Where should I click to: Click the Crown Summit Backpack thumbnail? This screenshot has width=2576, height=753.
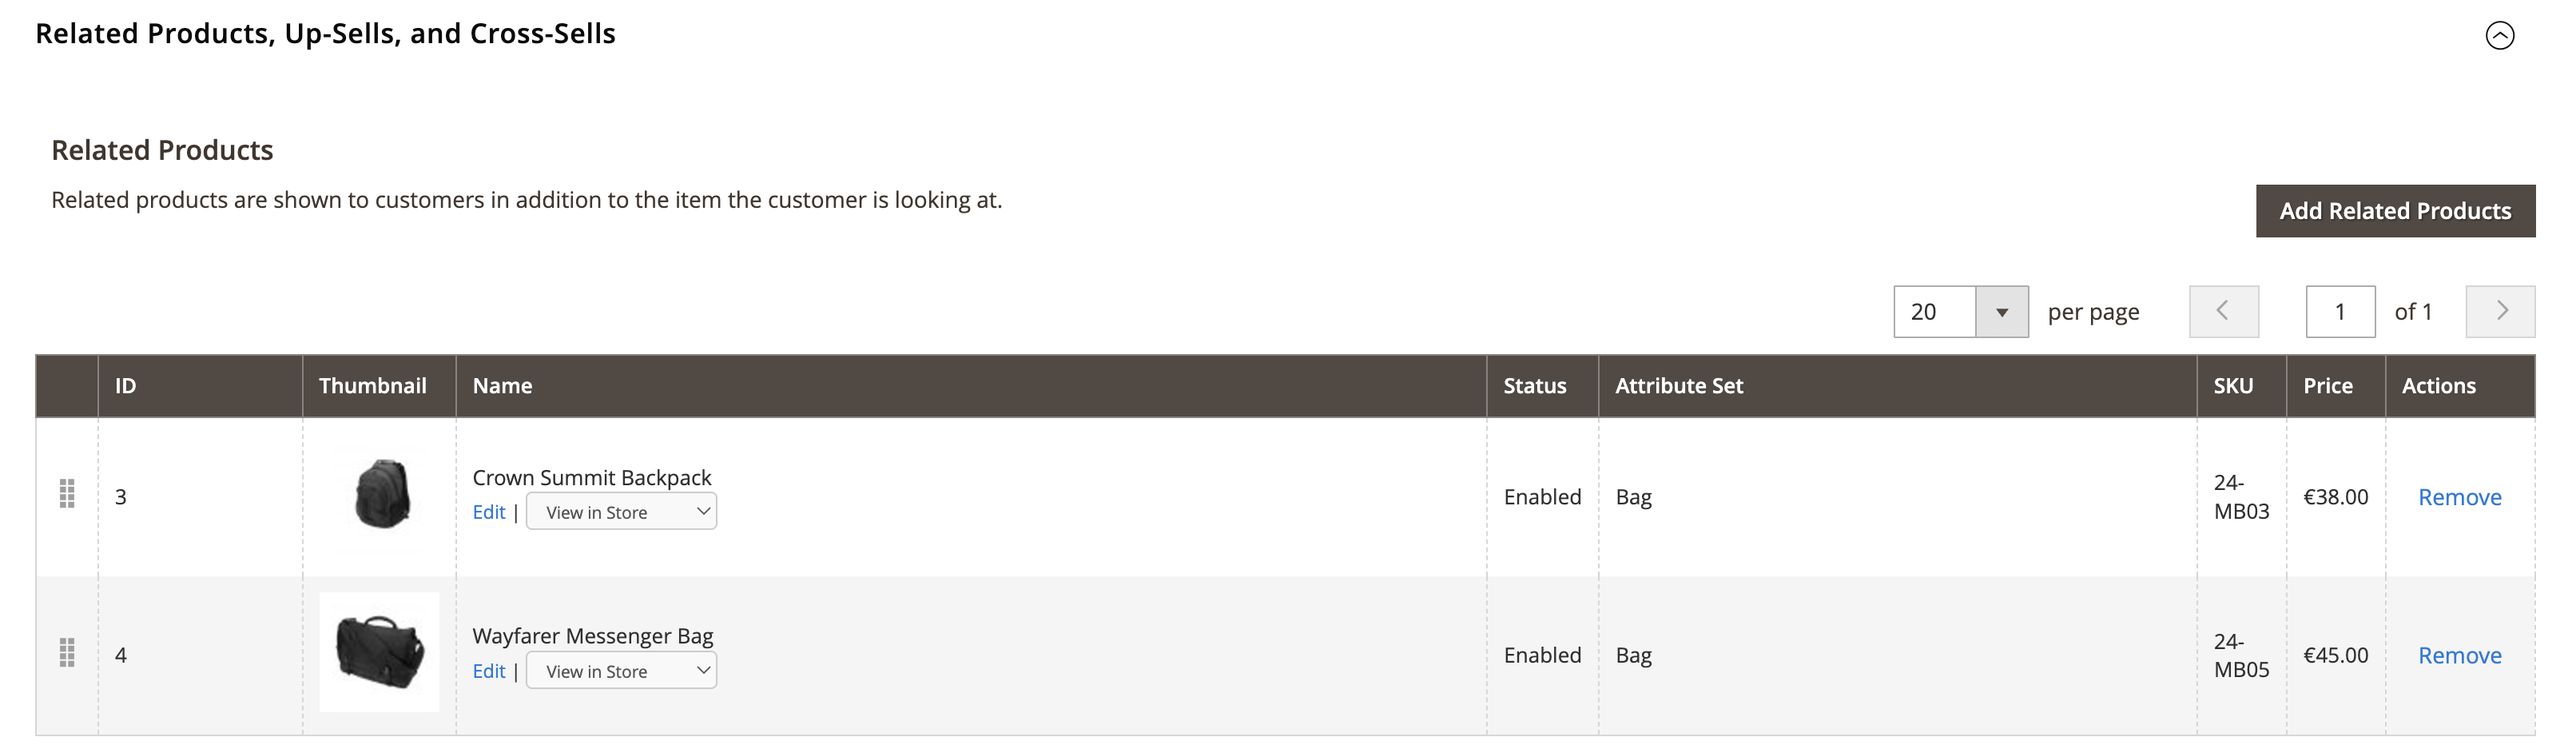pos(381,494)
